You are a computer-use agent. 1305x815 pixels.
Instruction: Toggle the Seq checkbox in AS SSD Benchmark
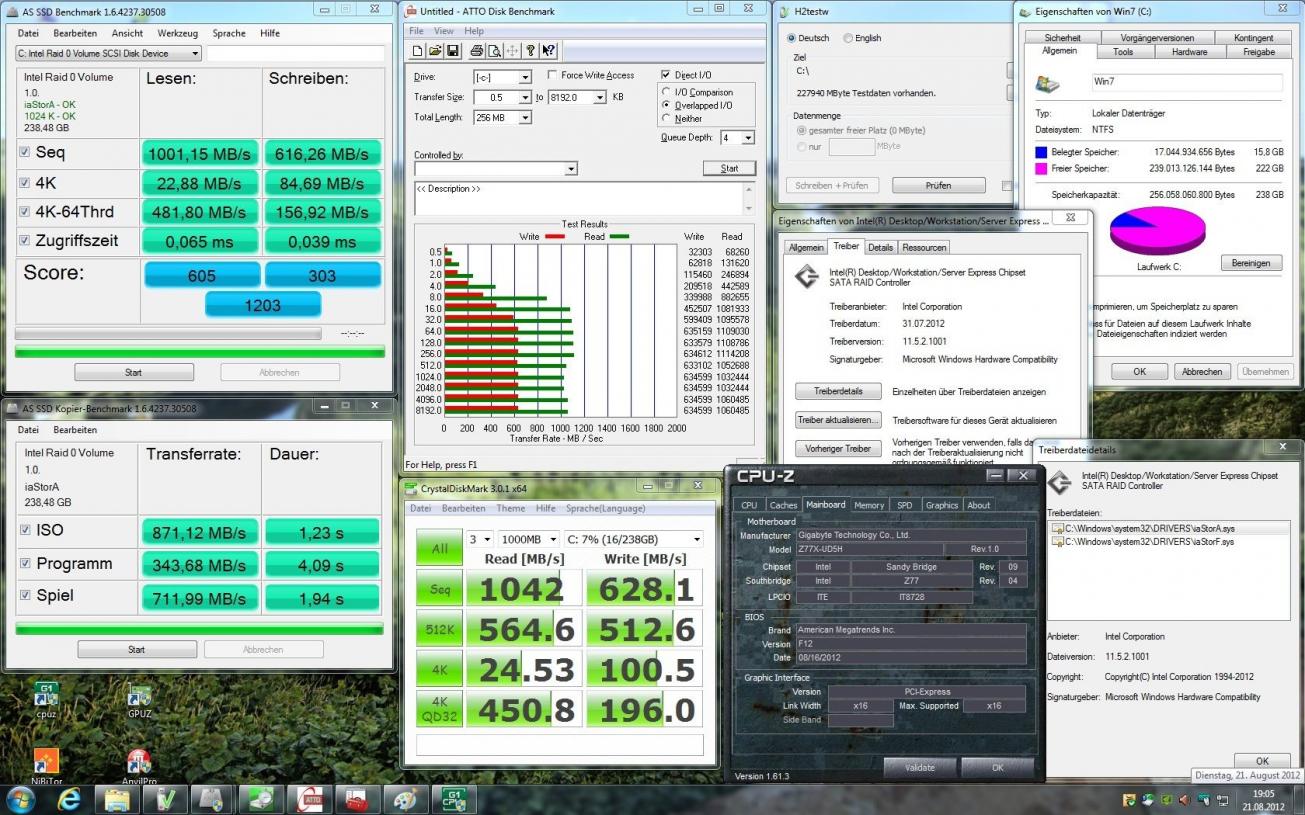click(25, 152)
